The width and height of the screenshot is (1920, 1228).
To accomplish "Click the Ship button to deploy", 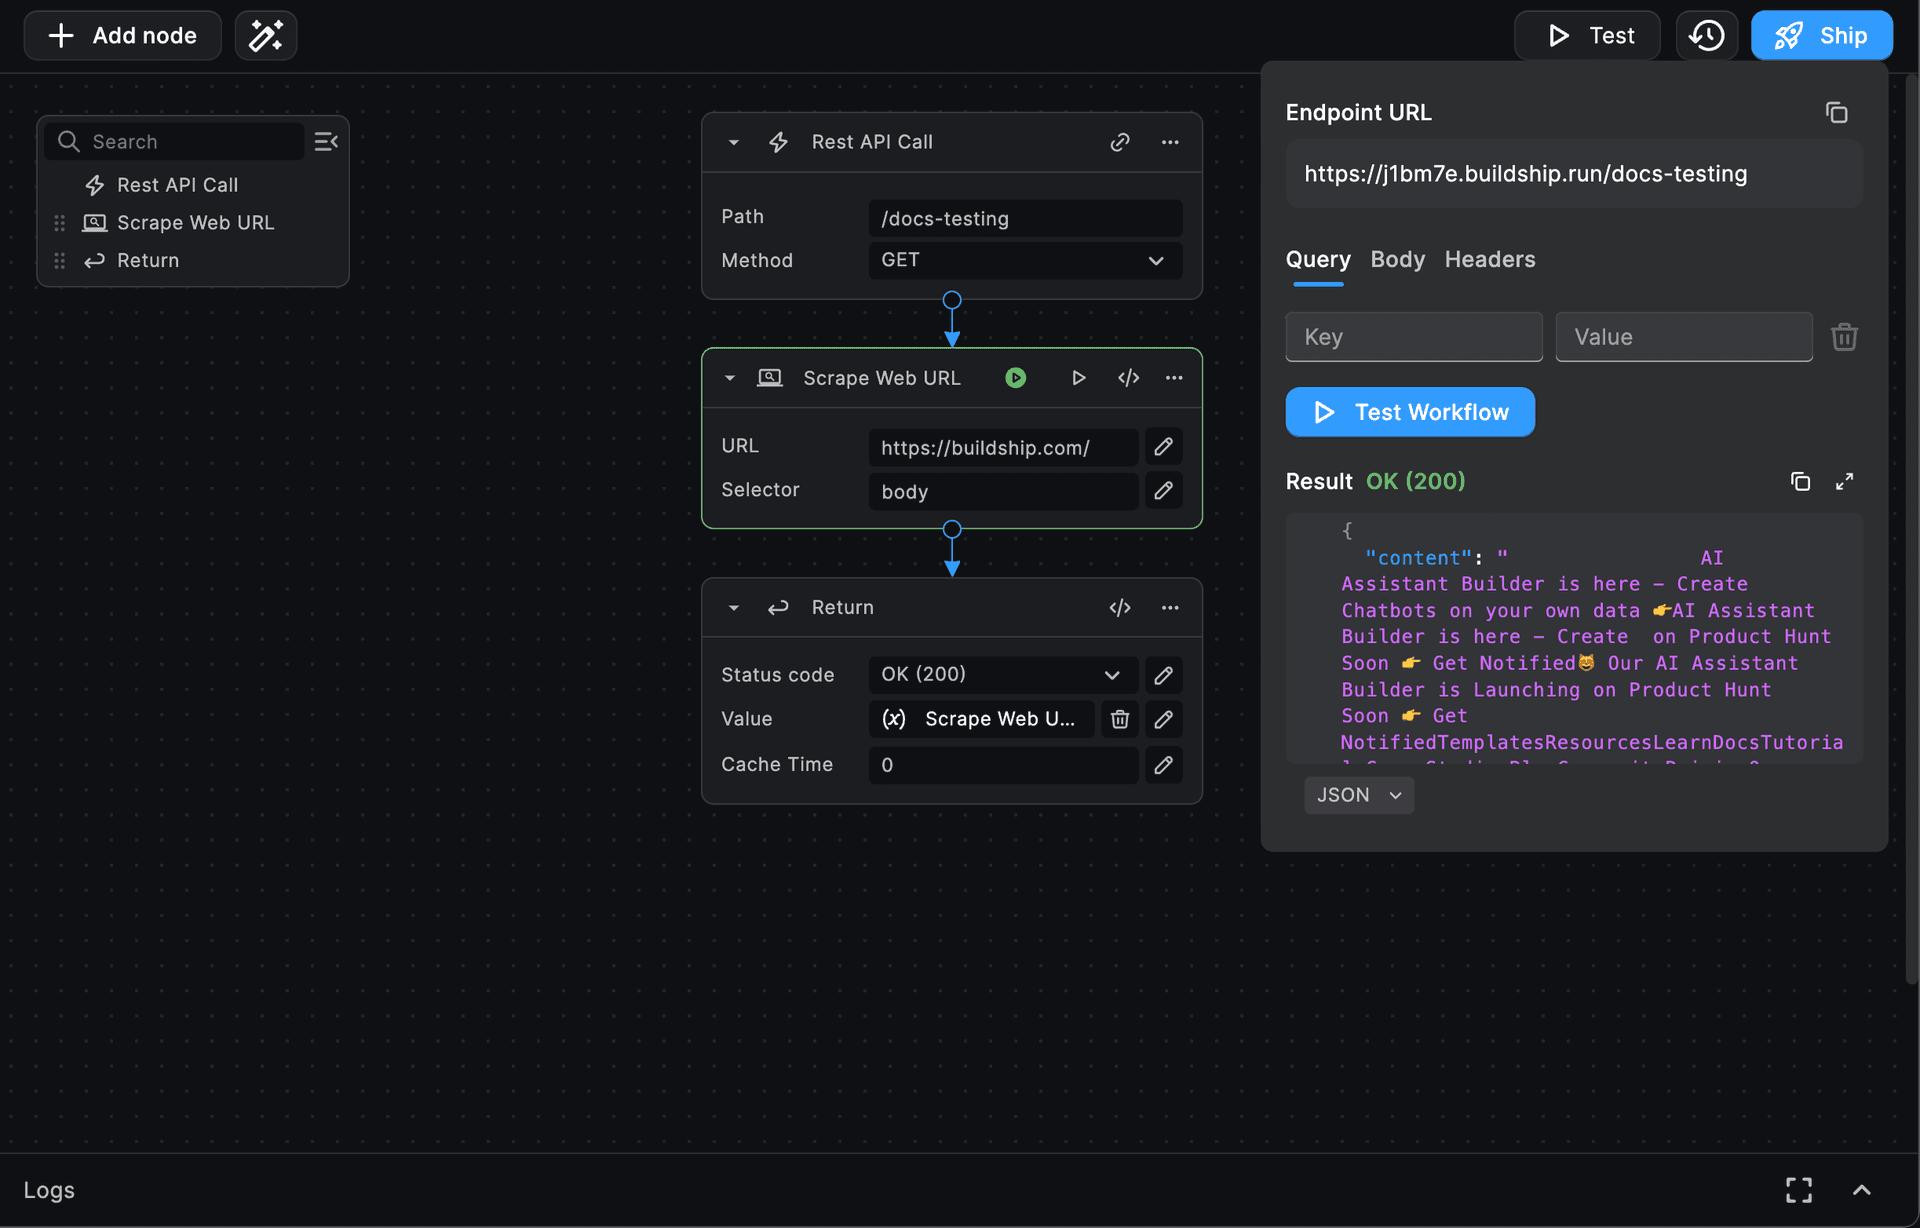I will 1821,34.
